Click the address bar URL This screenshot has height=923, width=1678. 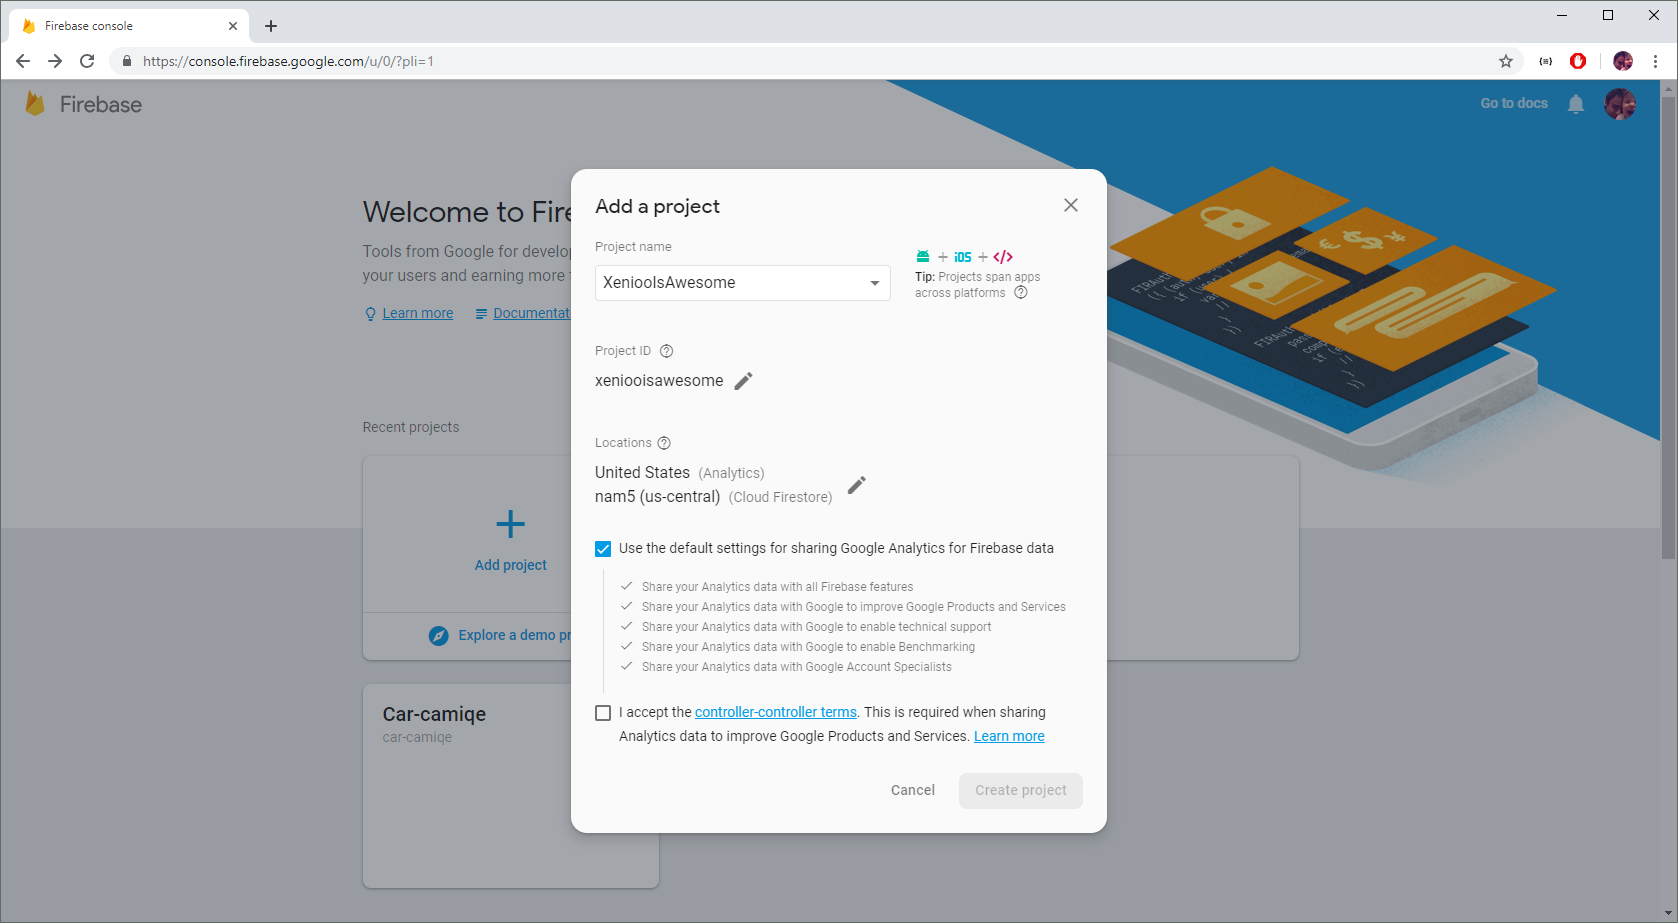288,61
